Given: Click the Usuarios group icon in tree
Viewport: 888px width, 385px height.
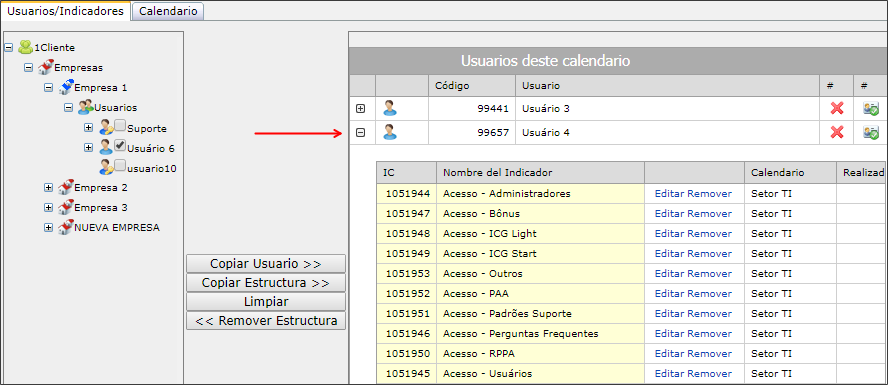Looking at the screenshot, I should point(86,107).
